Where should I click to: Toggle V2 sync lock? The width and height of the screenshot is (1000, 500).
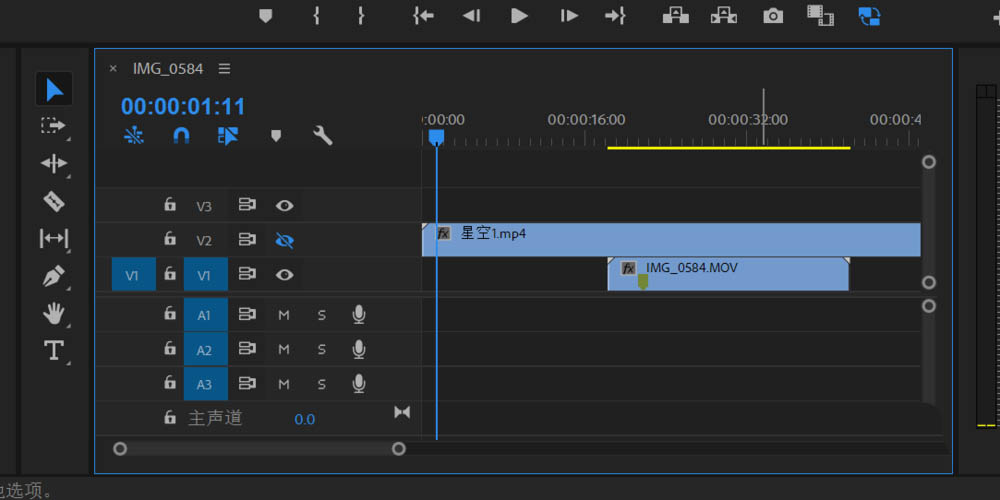pos(247,240)
